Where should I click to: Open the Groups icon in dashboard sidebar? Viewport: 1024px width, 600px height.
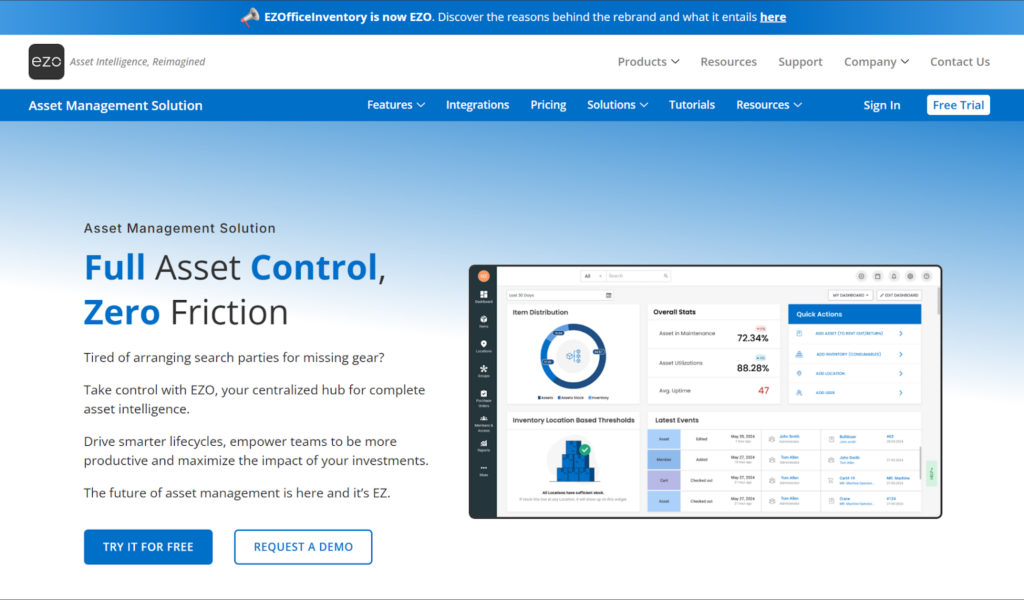pos(484,371)
